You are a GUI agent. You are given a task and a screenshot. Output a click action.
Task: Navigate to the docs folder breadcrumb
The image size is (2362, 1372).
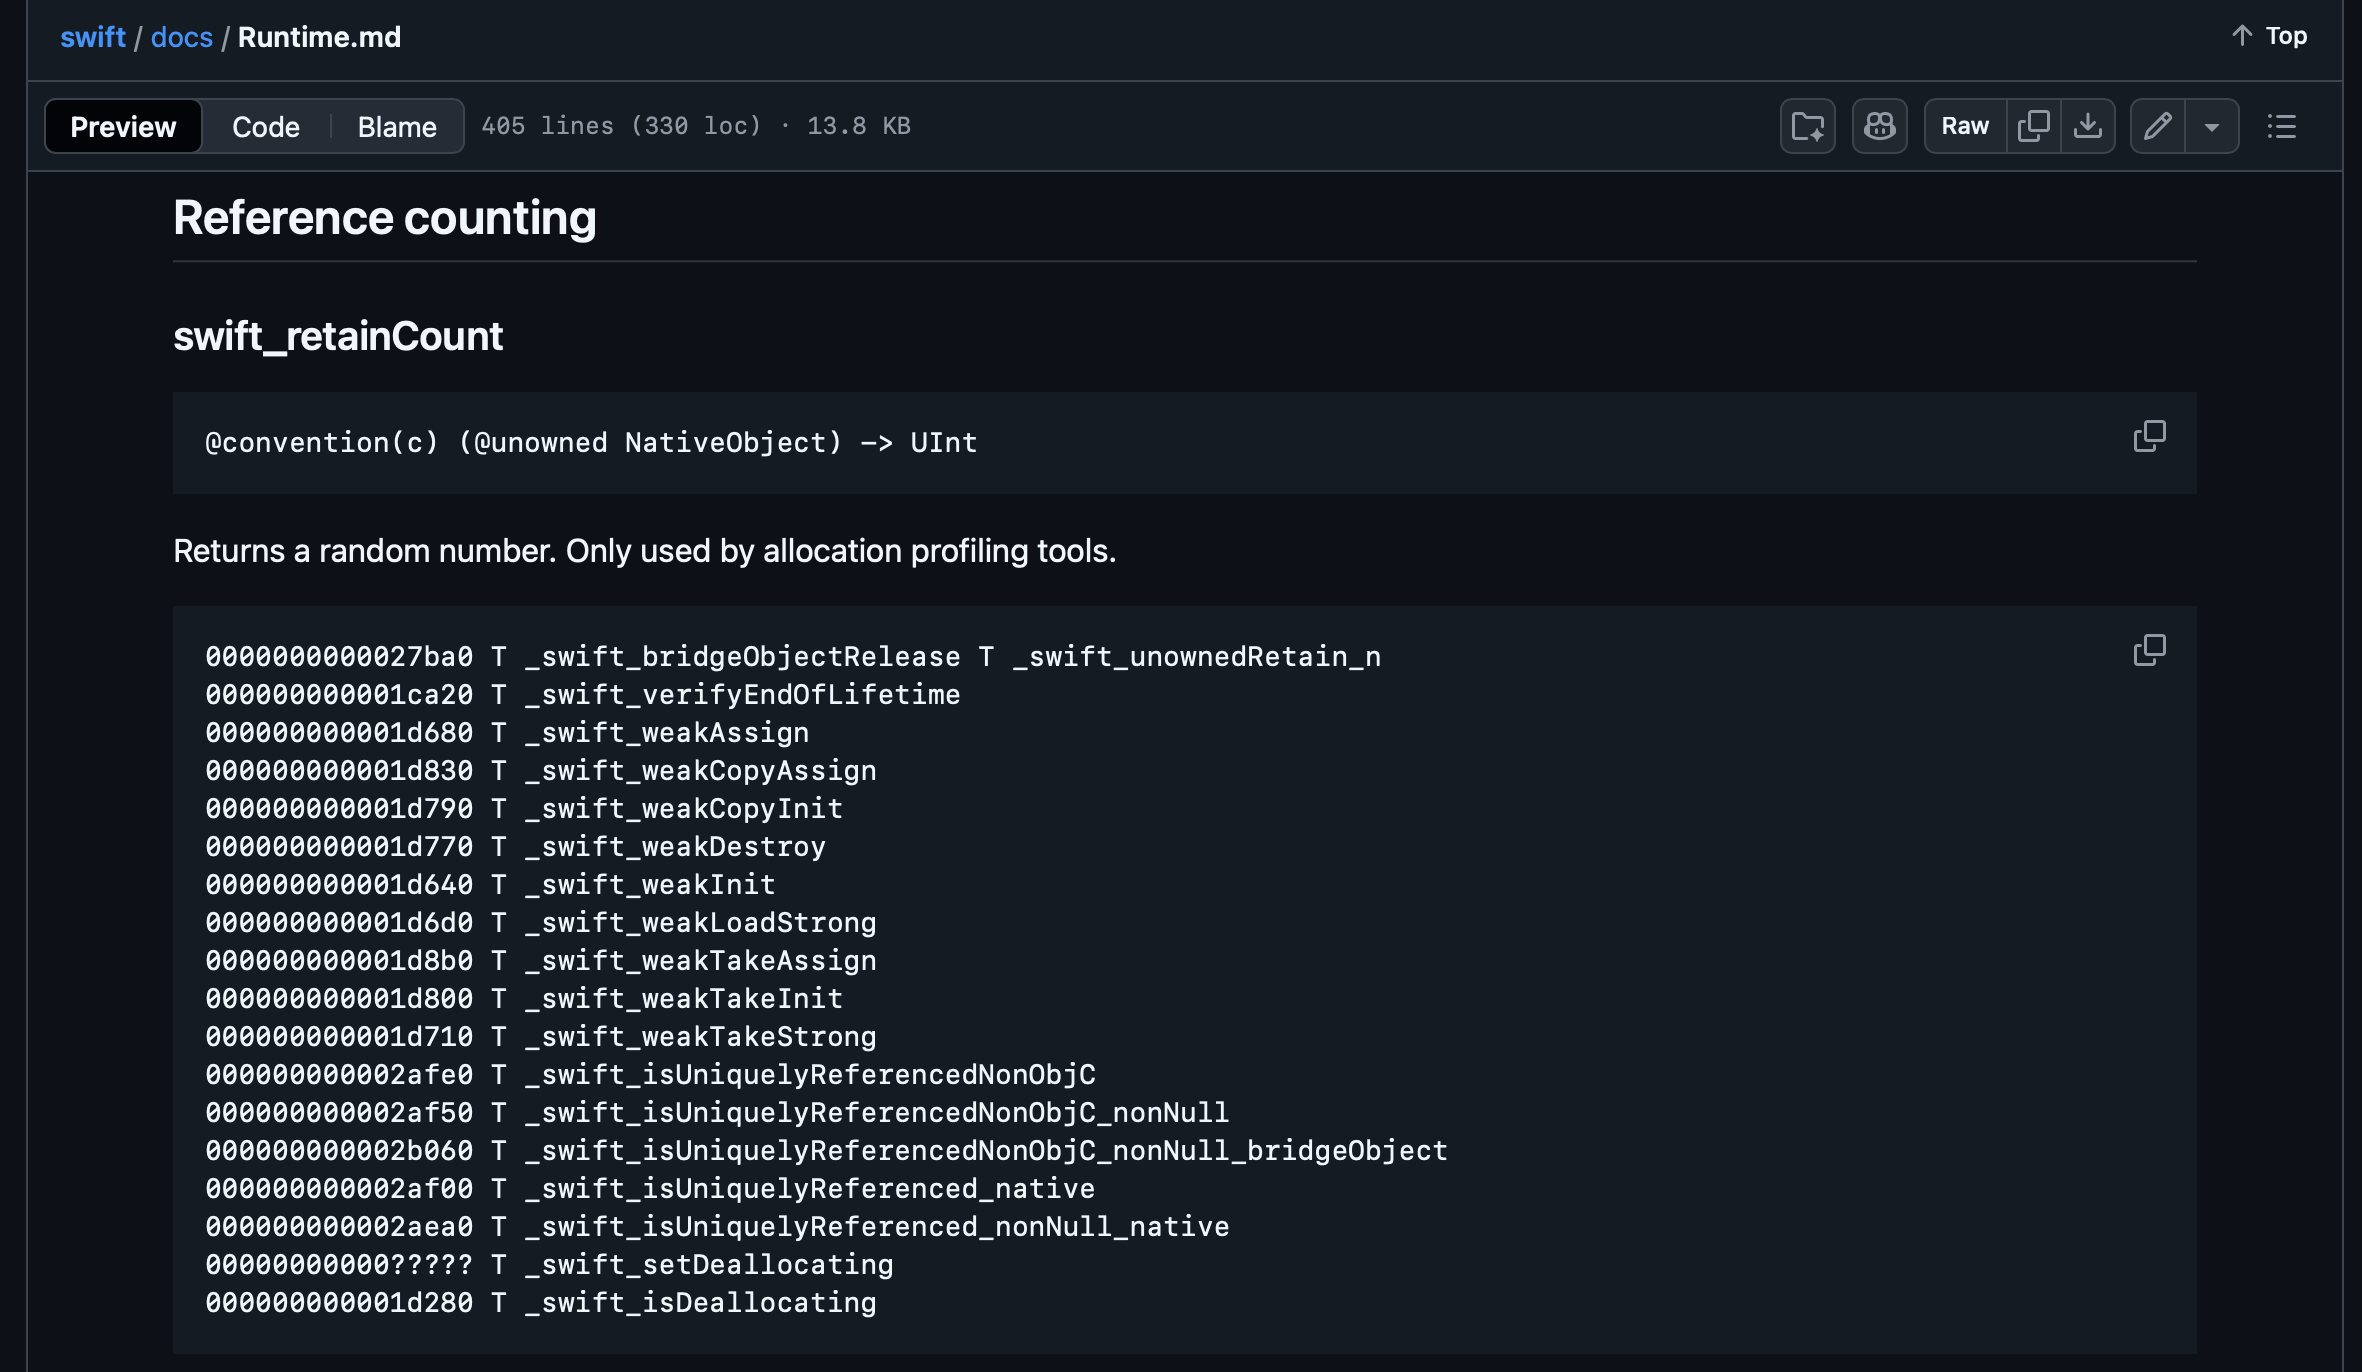point(181,37)
